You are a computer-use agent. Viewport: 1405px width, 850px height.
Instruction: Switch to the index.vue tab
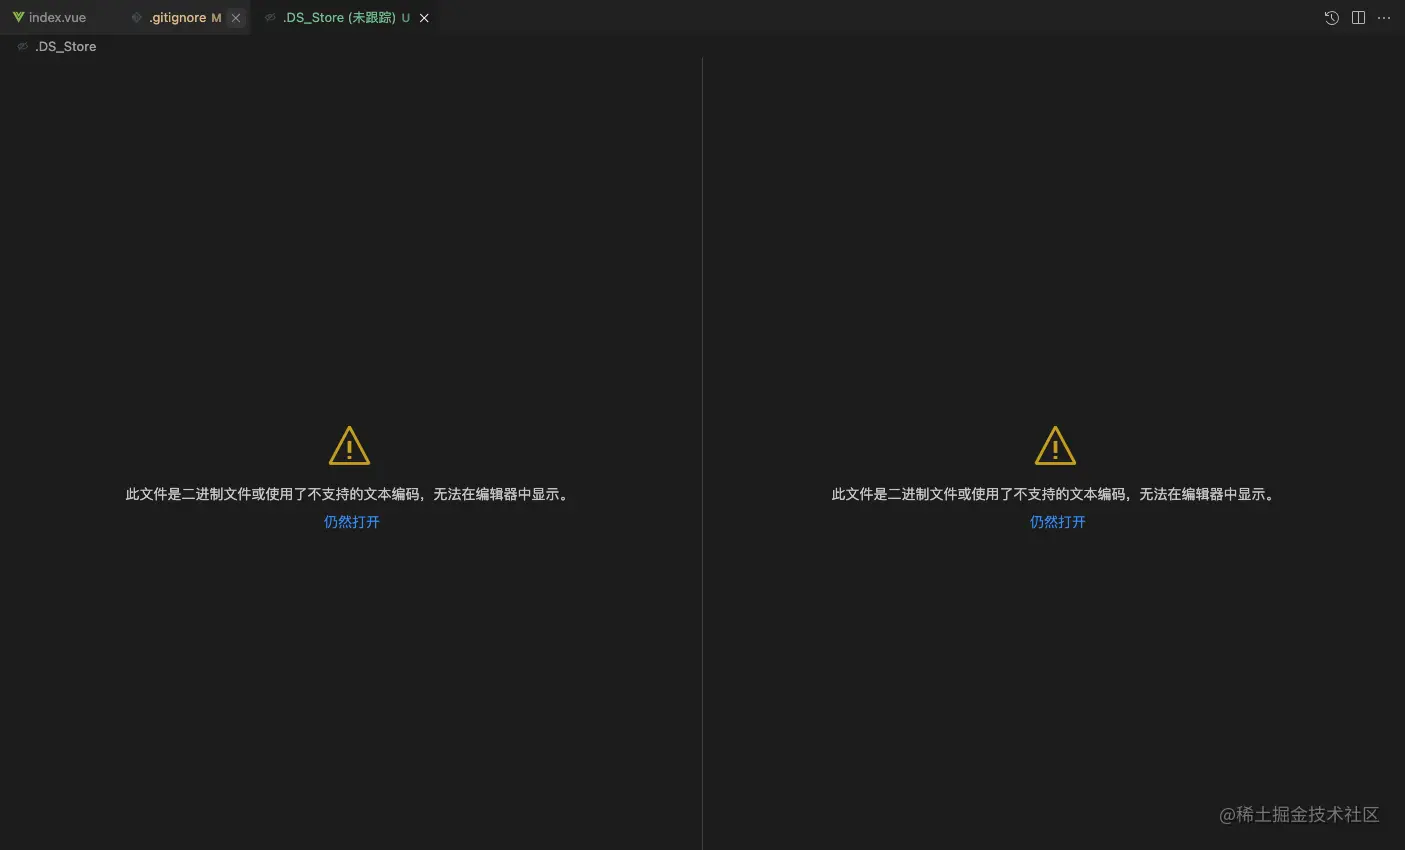pos(57,18)
